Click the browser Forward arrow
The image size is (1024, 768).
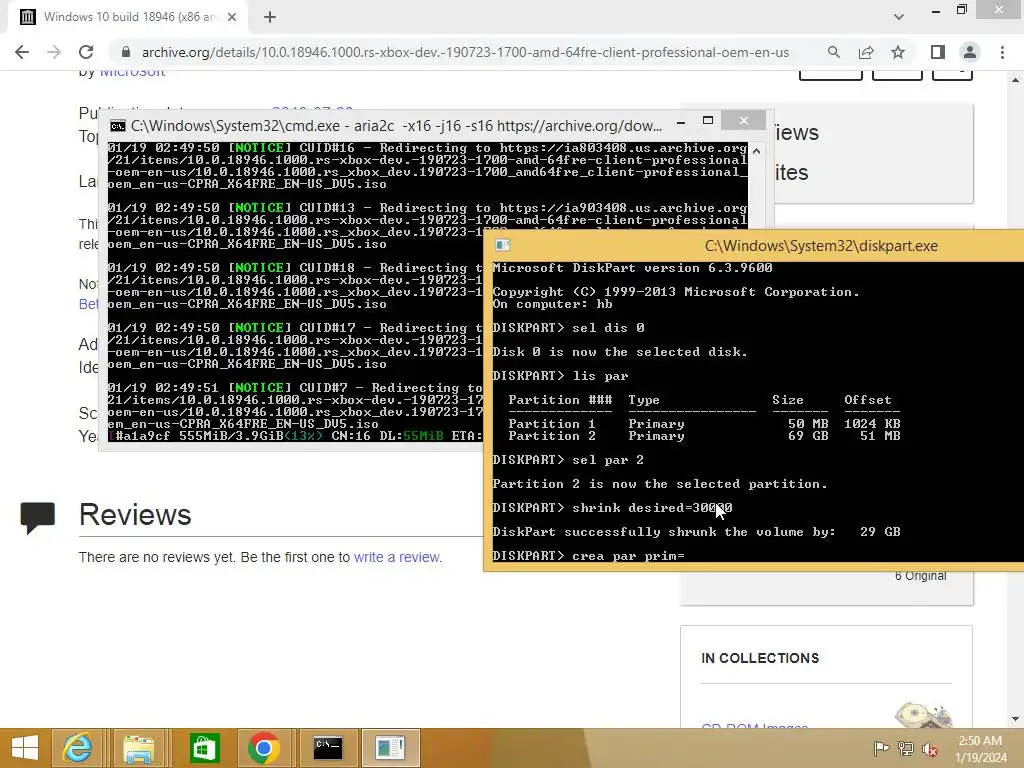(54, 52)
